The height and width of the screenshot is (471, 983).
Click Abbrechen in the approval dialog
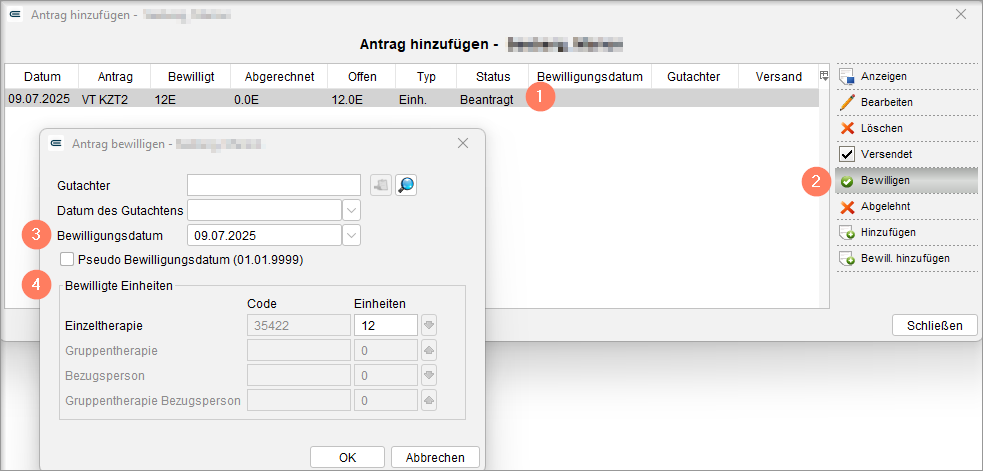(x=435, y=457)
